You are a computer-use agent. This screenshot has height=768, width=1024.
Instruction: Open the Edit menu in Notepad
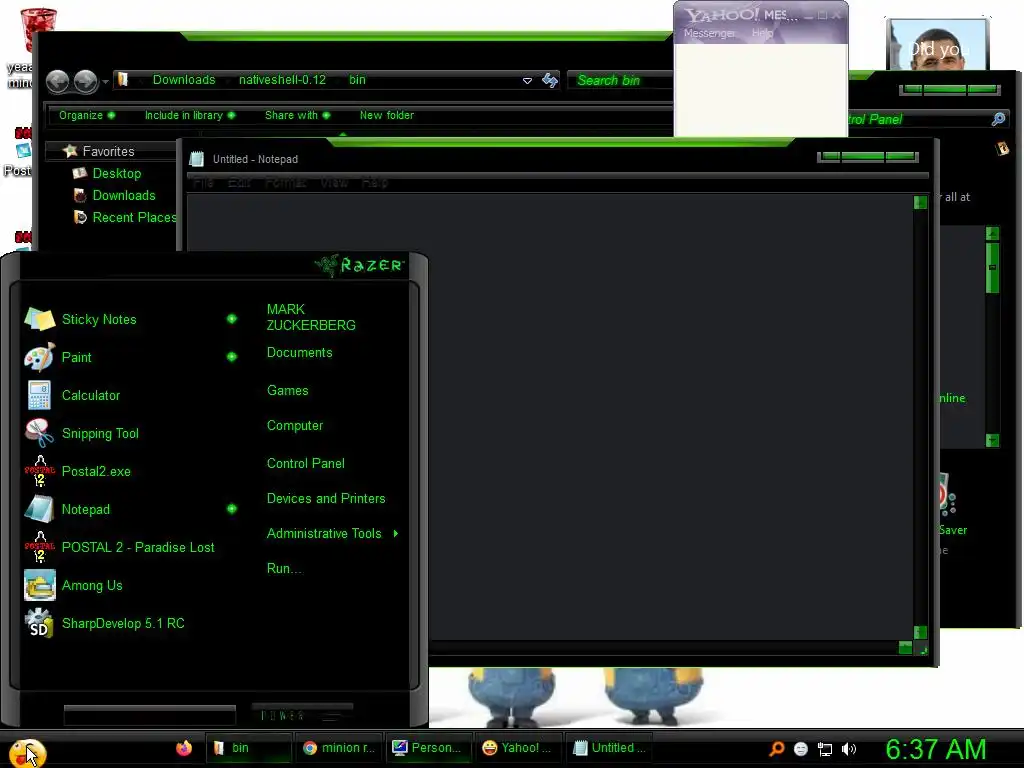point(239,182)
